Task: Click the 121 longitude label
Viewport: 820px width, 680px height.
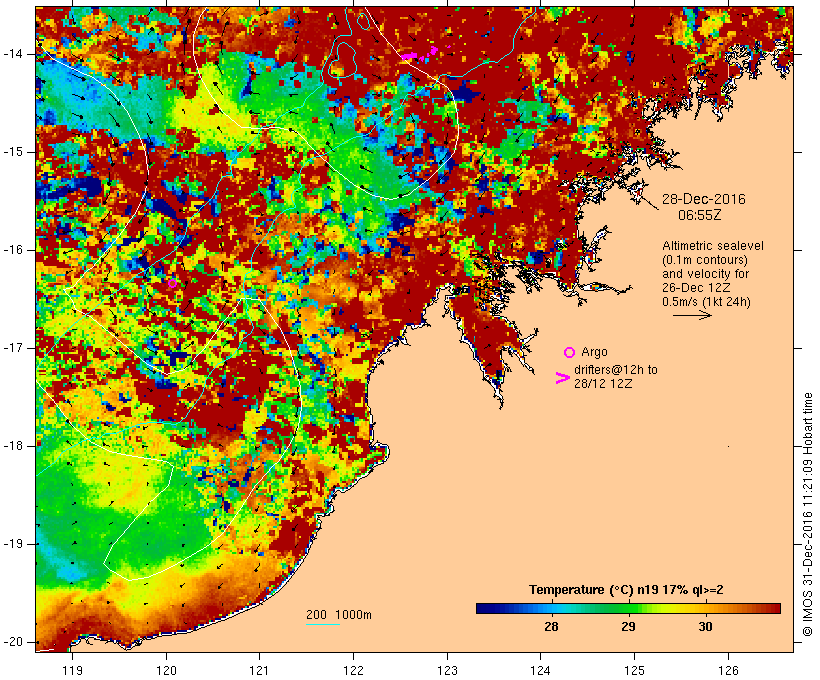Action: pyautogui.click(x=259, y=671)
